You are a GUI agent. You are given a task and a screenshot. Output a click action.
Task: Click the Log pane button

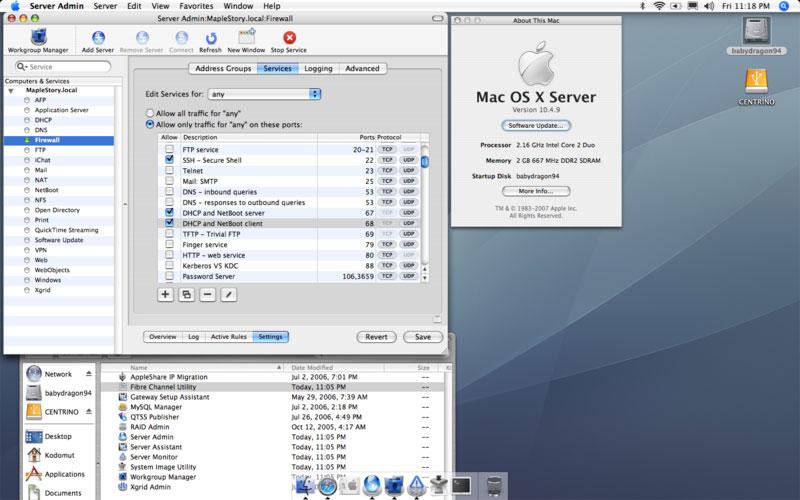193,337
